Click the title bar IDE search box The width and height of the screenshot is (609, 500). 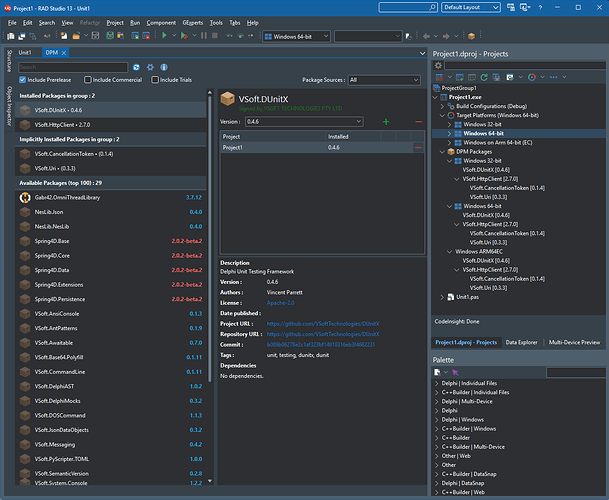(408, 7)
